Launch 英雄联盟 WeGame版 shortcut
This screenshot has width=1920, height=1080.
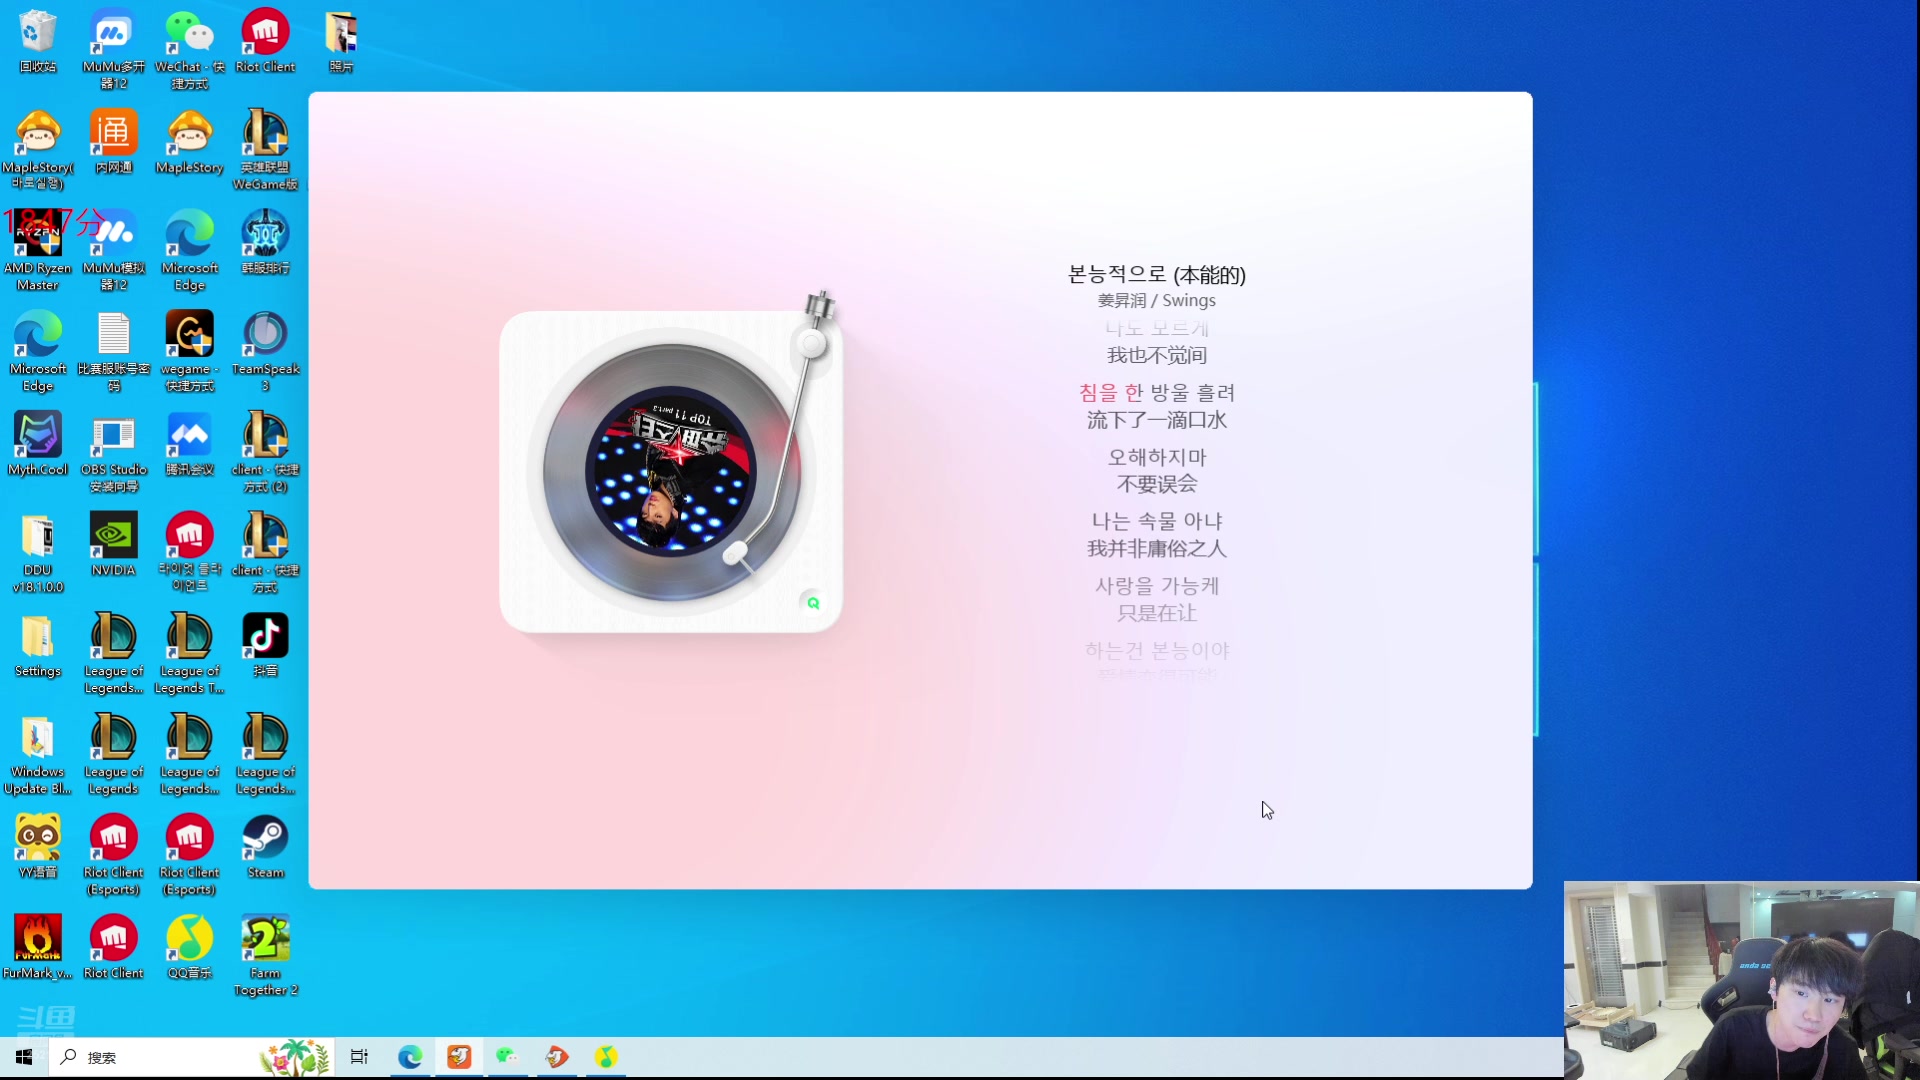coord(265,150)
